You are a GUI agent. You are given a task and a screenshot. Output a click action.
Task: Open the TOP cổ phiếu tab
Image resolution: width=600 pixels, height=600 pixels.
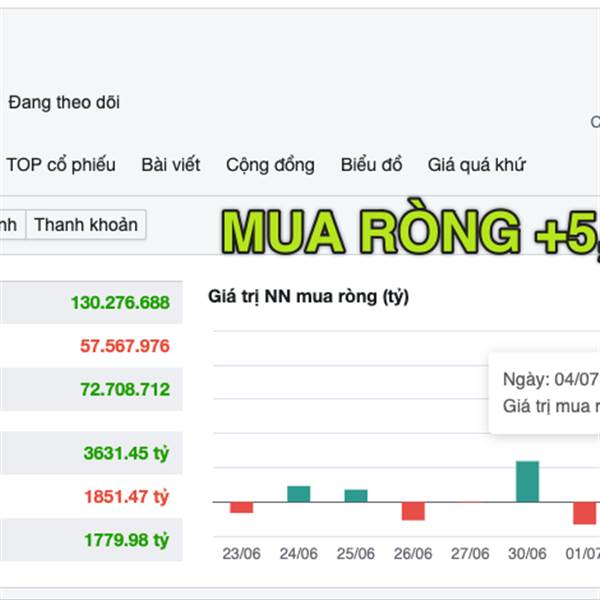coord(61,165)
